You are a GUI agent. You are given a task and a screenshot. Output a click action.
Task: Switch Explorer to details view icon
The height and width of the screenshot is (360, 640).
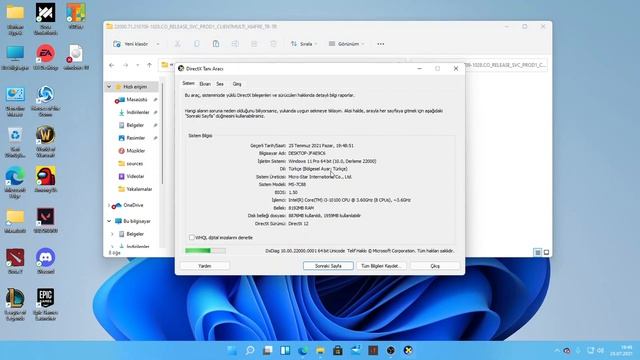click(x=538, y=253)
